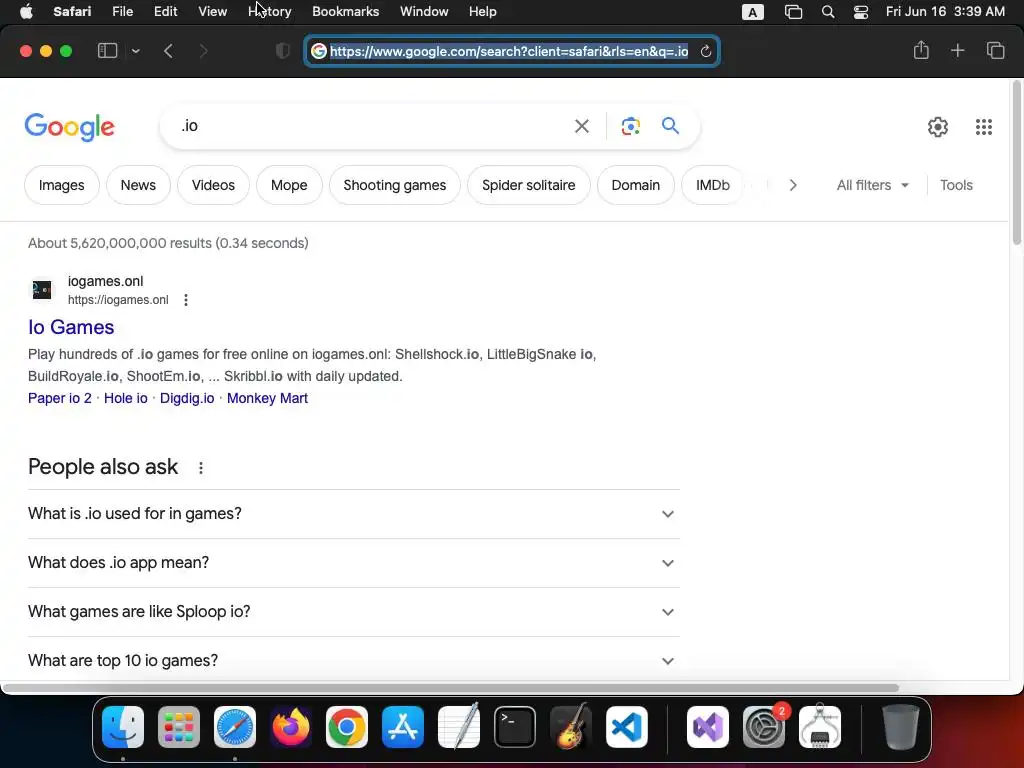Open a new tab with plus icon
Screen dimensions: 1024x768
coord(957,50)
